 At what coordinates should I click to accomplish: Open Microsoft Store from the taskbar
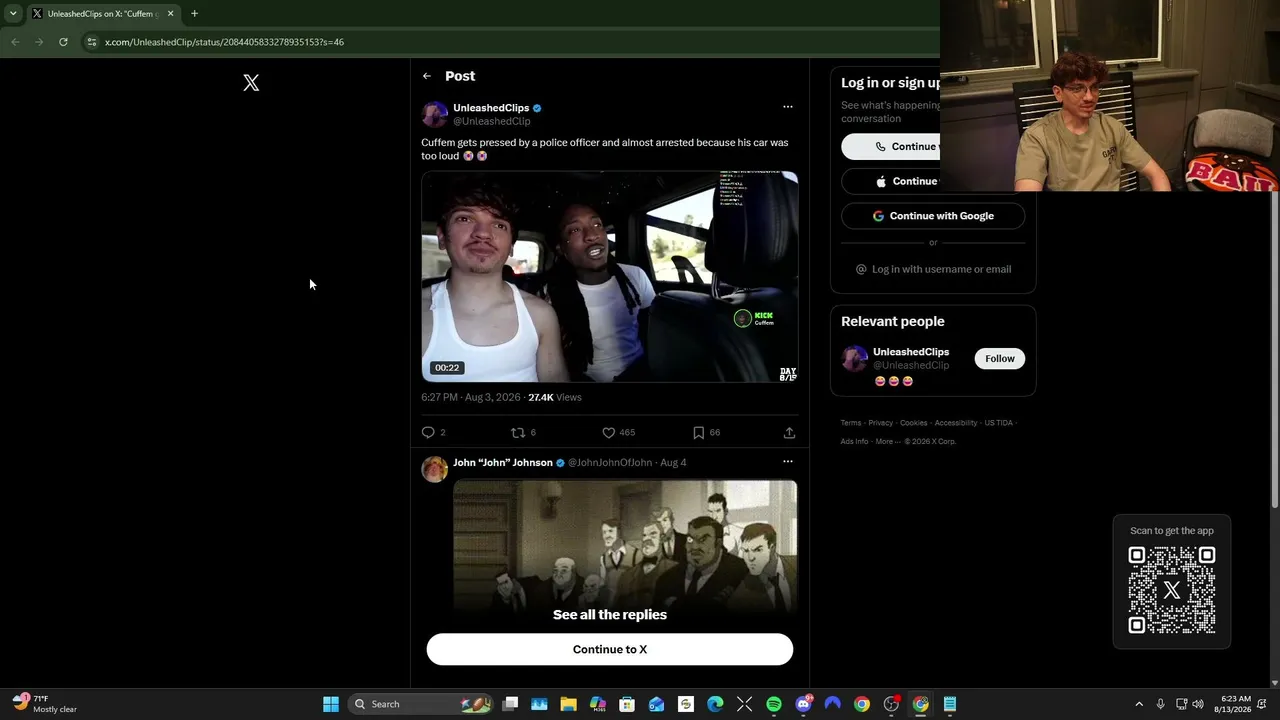[x=627, y=704]
